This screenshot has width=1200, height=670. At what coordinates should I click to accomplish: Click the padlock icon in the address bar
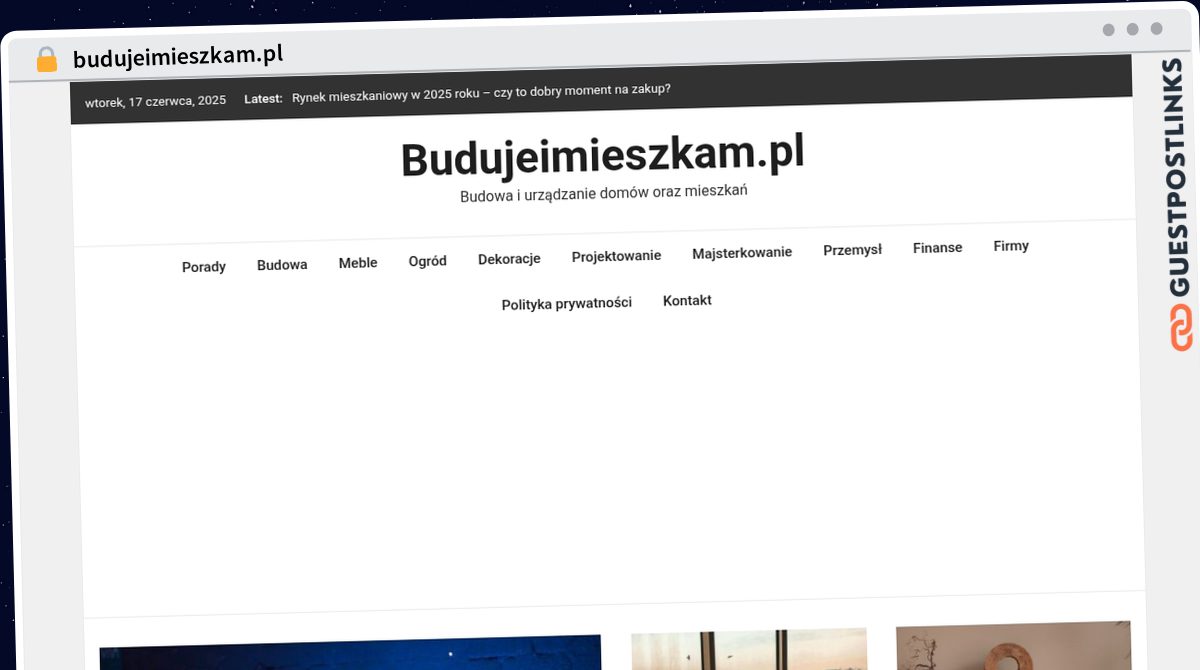tap(46, 57)
